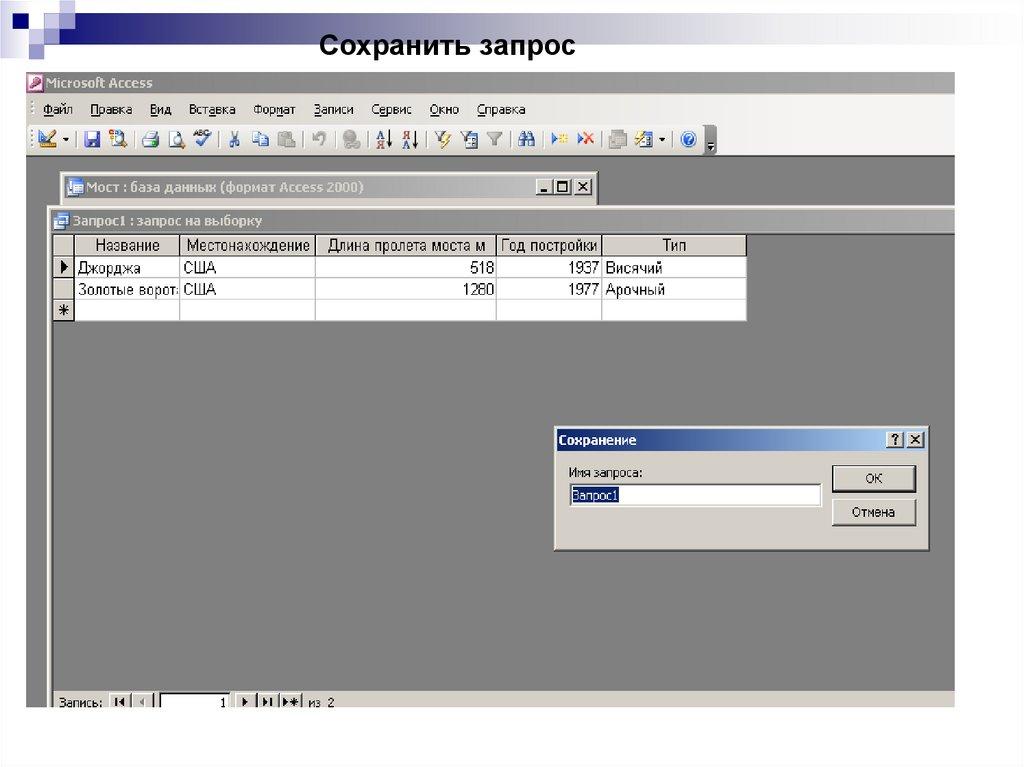The image size is (1024, 767).
Task: Select the Золотые ворота row selector
Action: (64, 290)
